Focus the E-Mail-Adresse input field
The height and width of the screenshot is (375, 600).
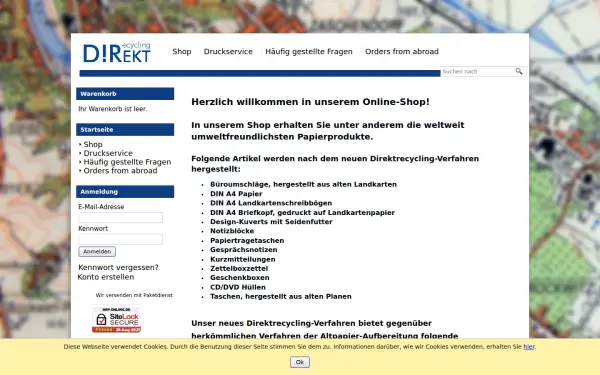pos(121,217)
